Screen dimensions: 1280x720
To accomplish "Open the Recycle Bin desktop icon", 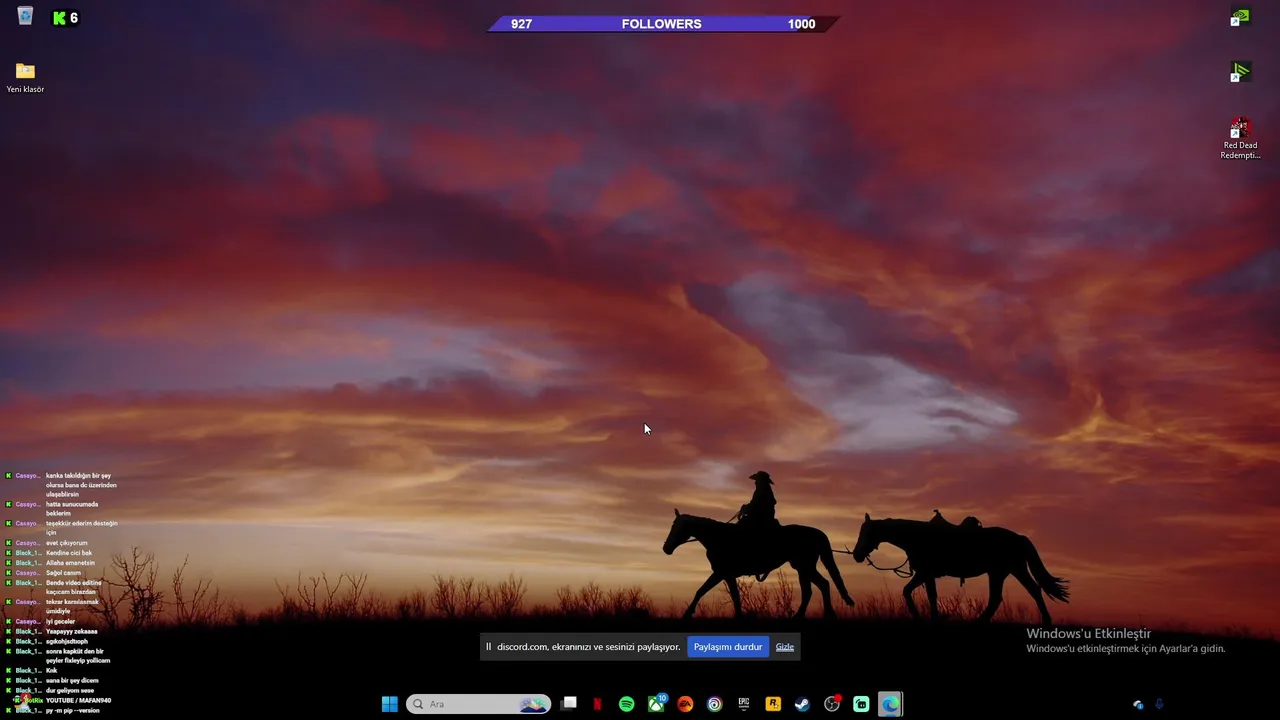I will point(25,16).
